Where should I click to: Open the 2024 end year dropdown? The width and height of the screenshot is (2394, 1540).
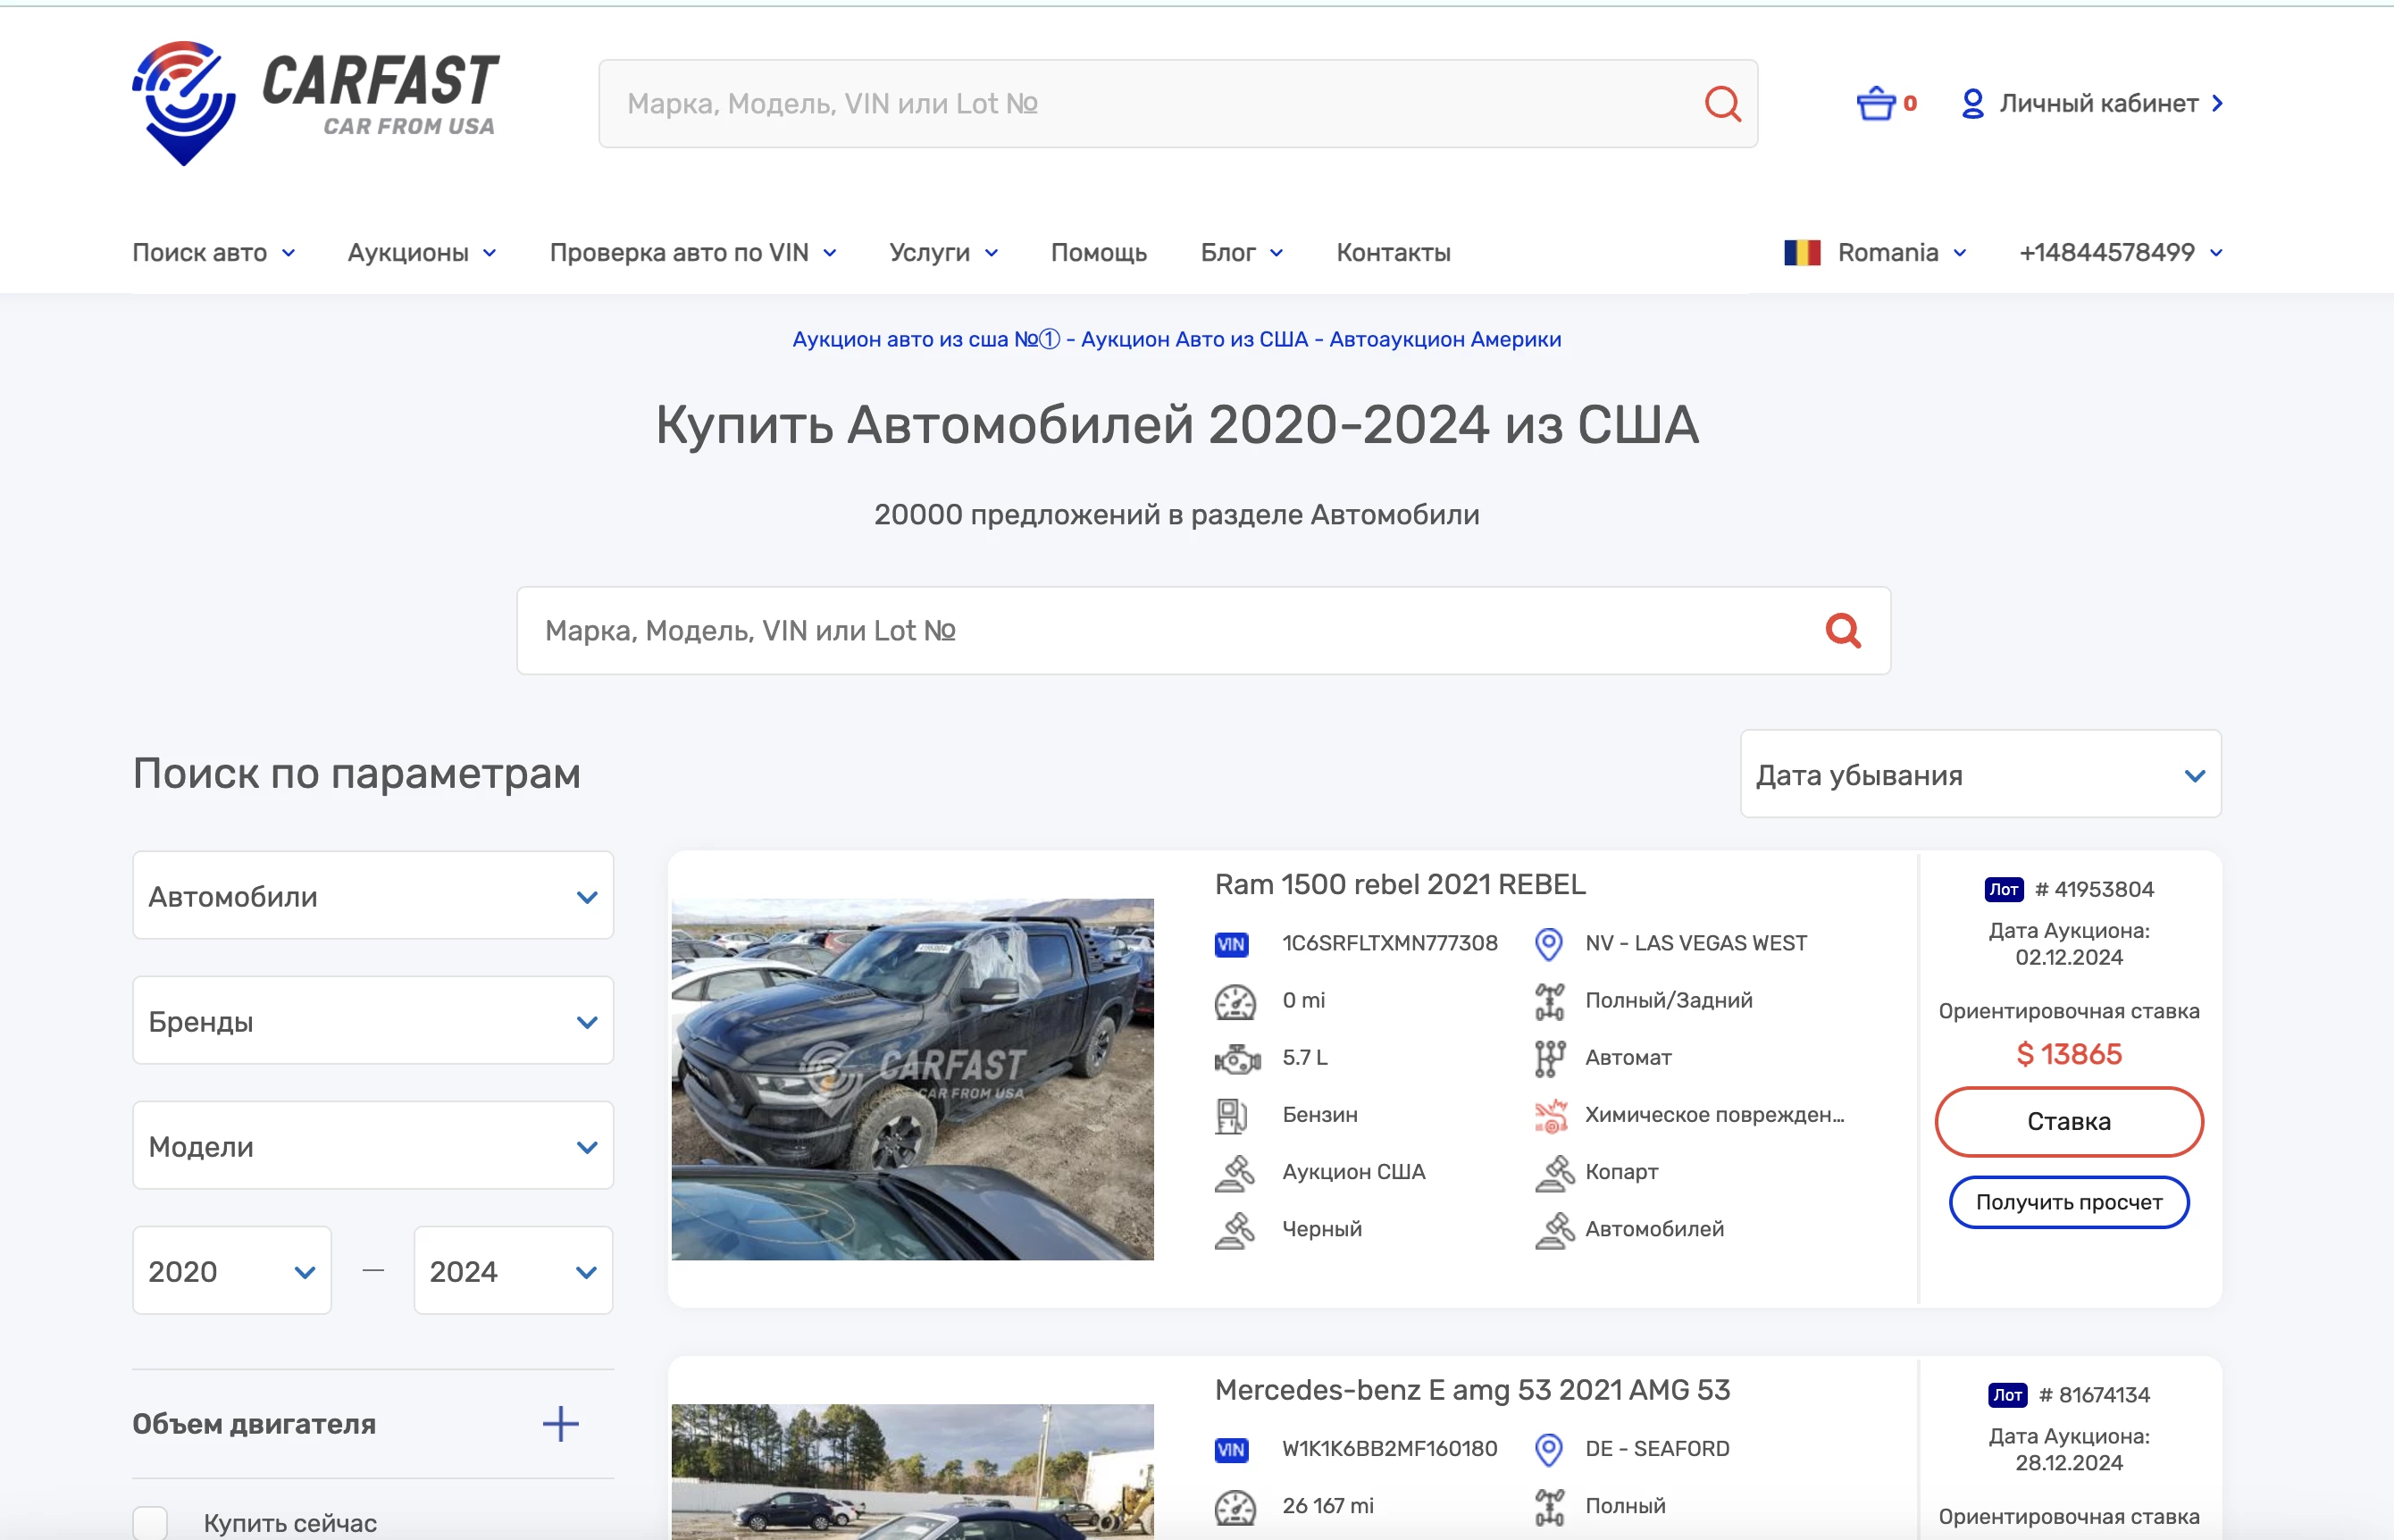point(513,1271)
